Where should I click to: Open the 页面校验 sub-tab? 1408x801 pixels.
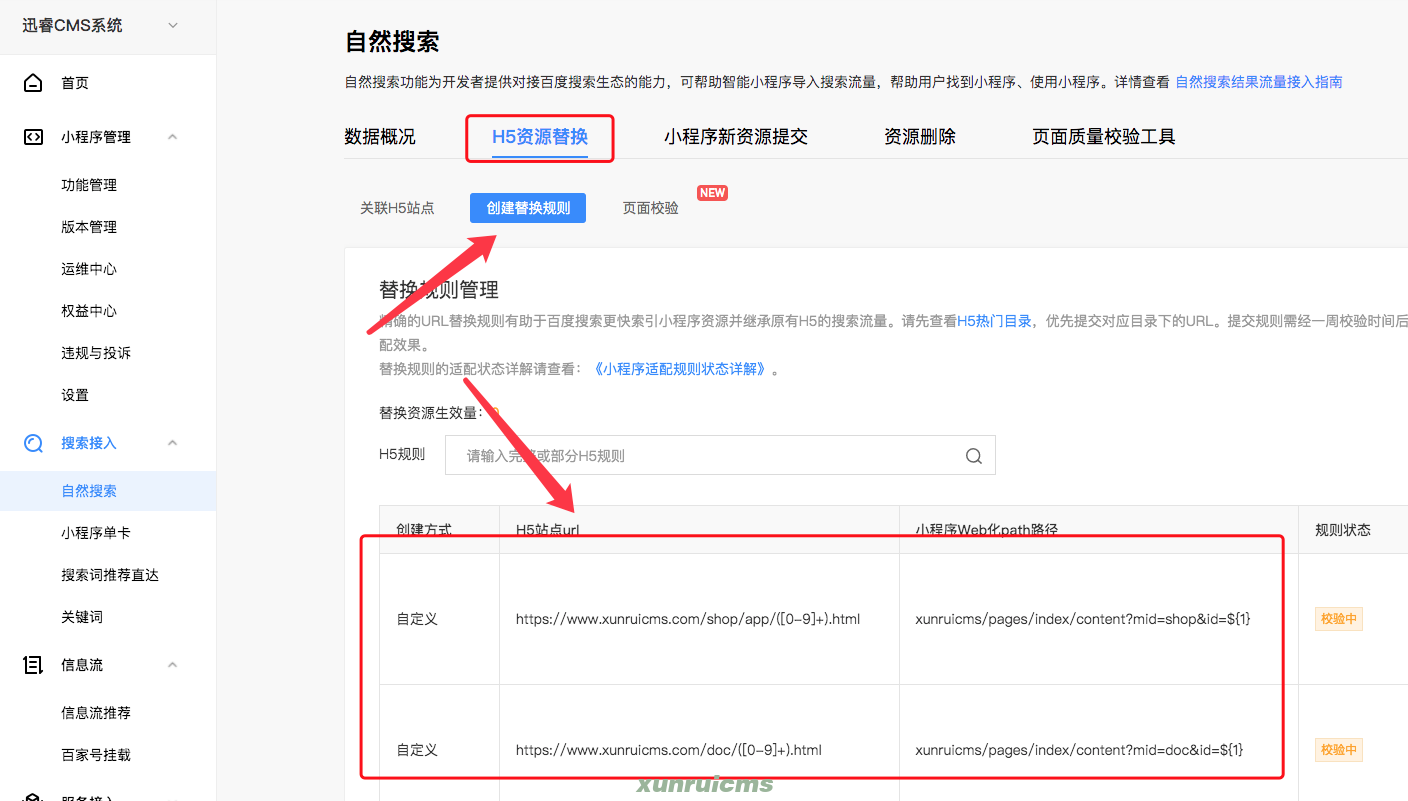(x=651, y=208)
